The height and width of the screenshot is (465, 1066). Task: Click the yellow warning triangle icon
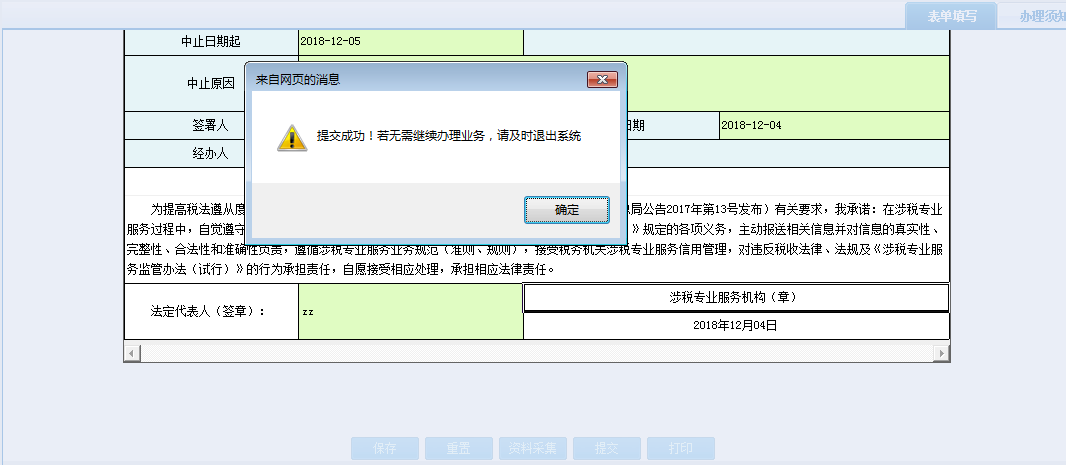[x=291, y=137]
